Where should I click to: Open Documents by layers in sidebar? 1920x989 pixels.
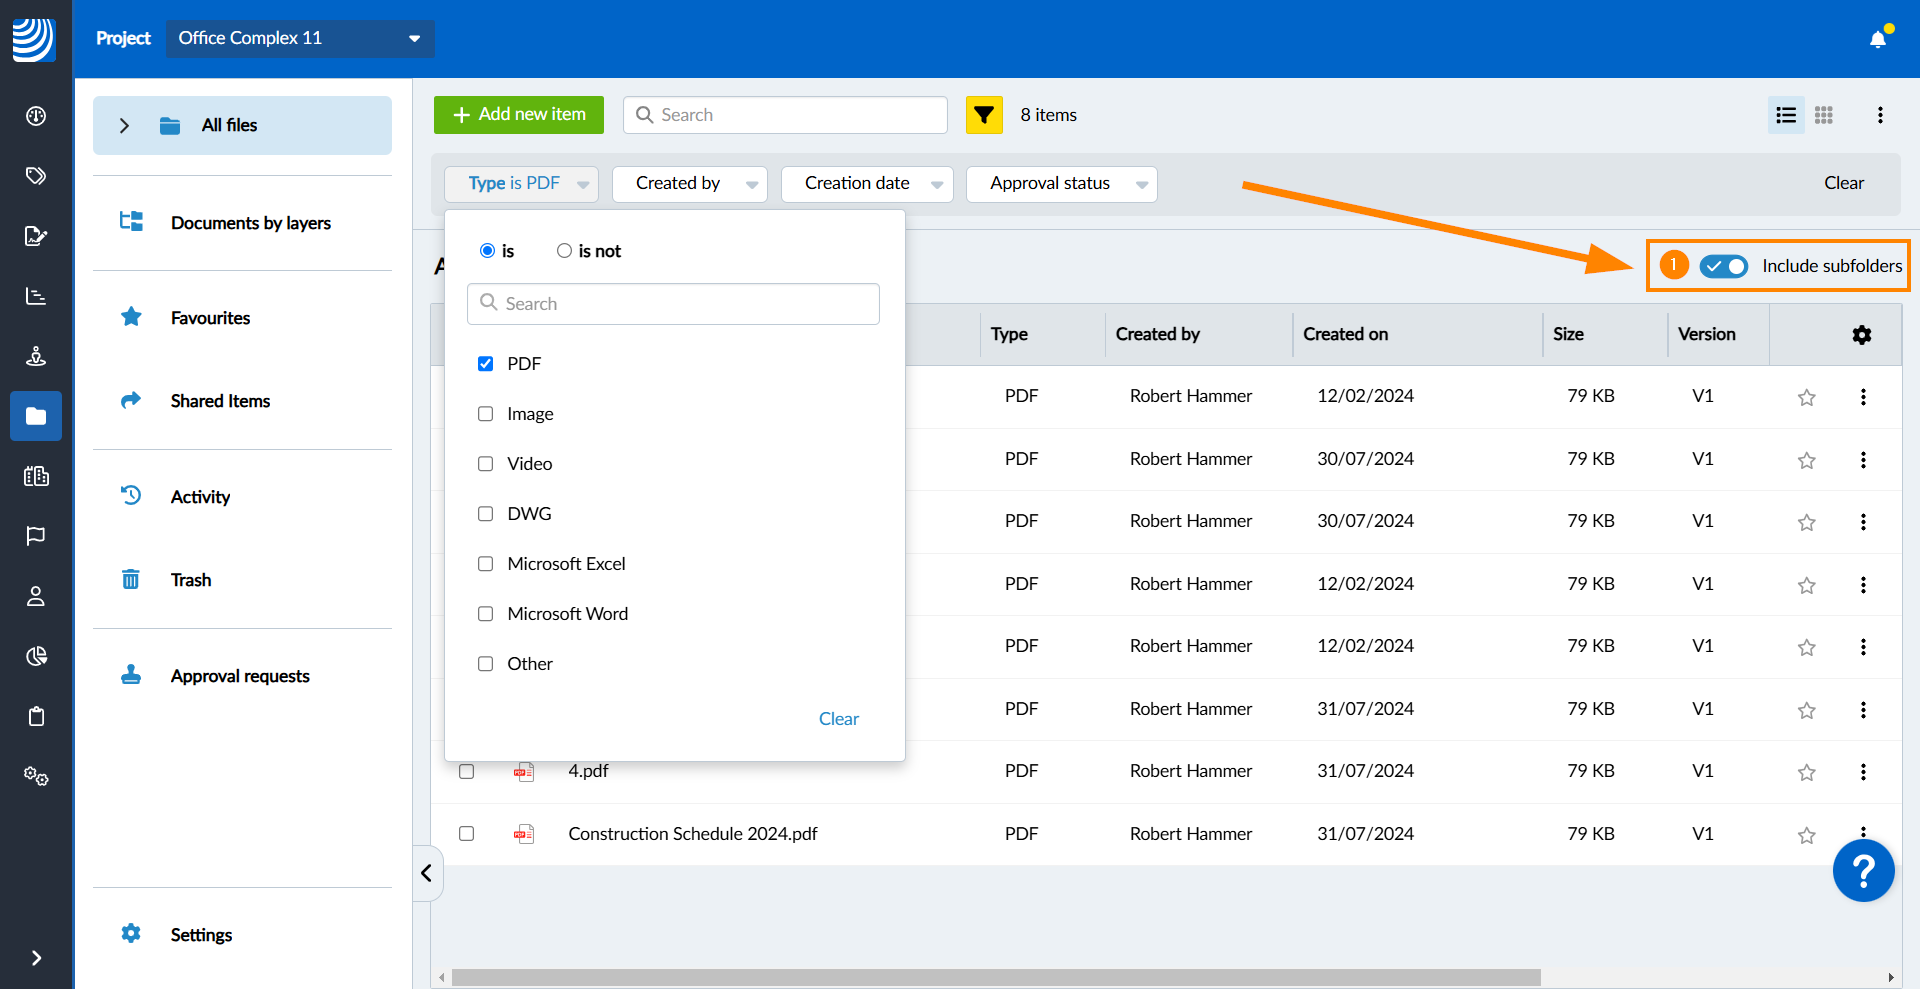pyautogui.click(x=250, y=223)
